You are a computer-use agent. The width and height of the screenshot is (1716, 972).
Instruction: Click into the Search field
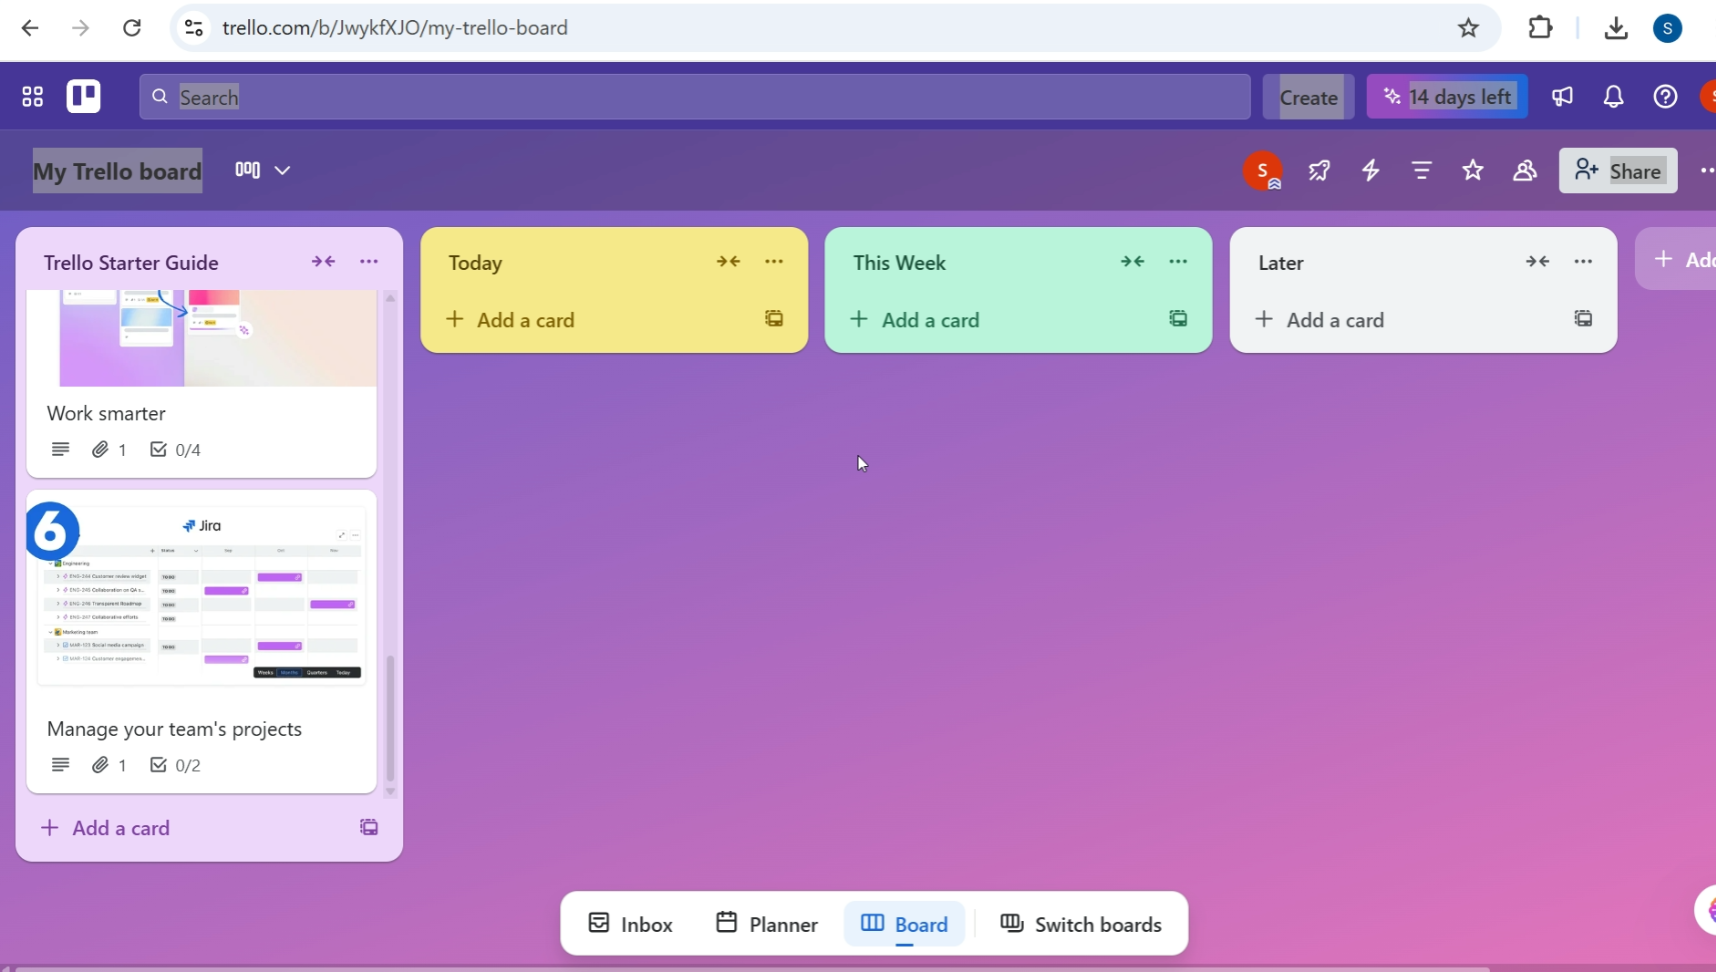coord(694,97)
